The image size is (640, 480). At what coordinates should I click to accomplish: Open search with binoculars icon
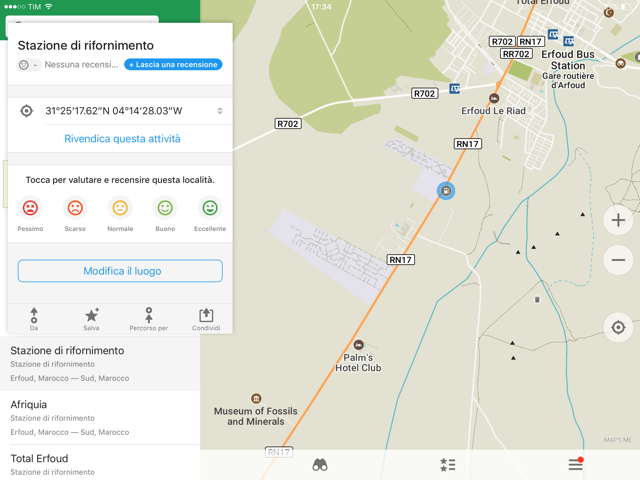(x=320, y=465)
